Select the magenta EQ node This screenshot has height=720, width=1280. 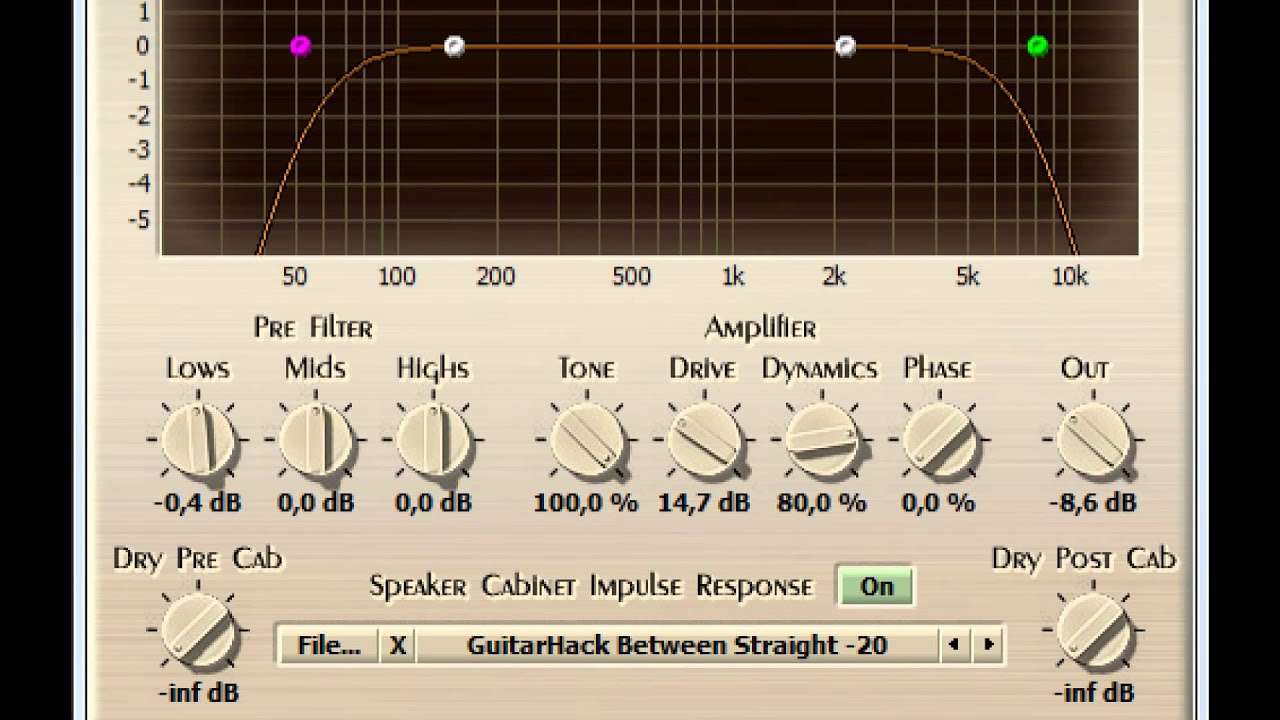click(x=300, y=45)
